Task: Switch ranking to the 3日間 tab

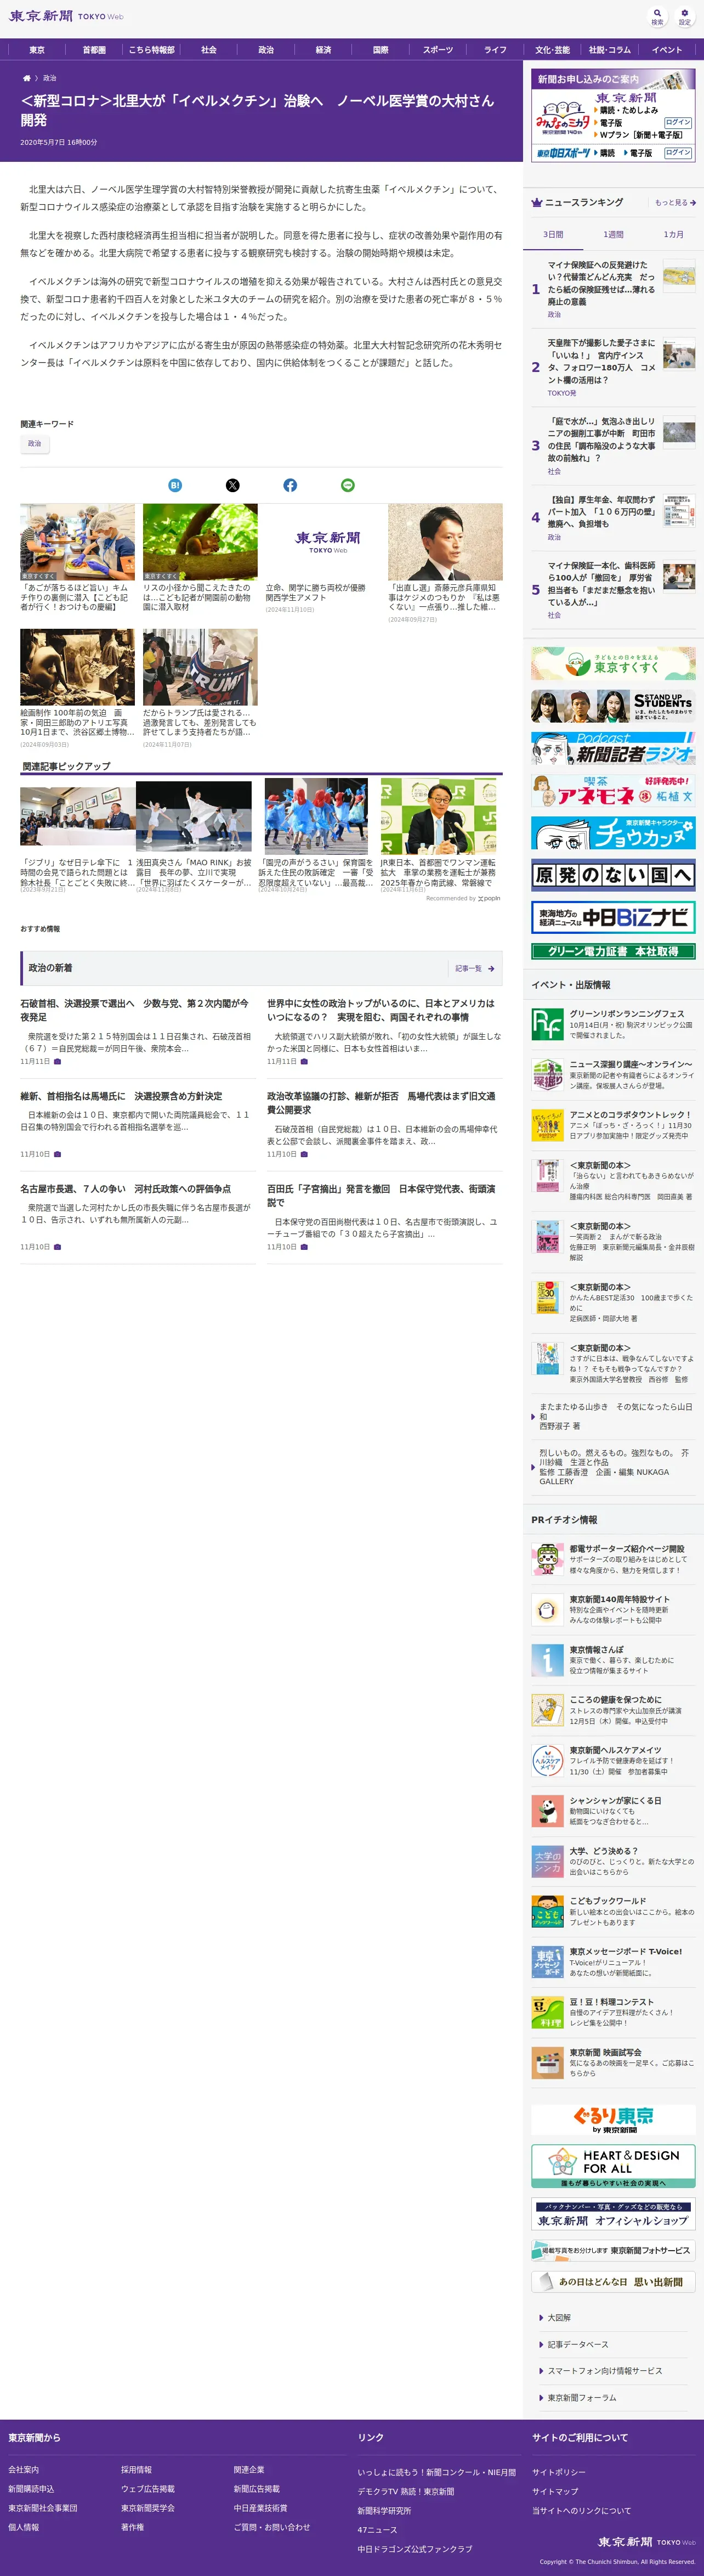Action: [x=553, y=234]
